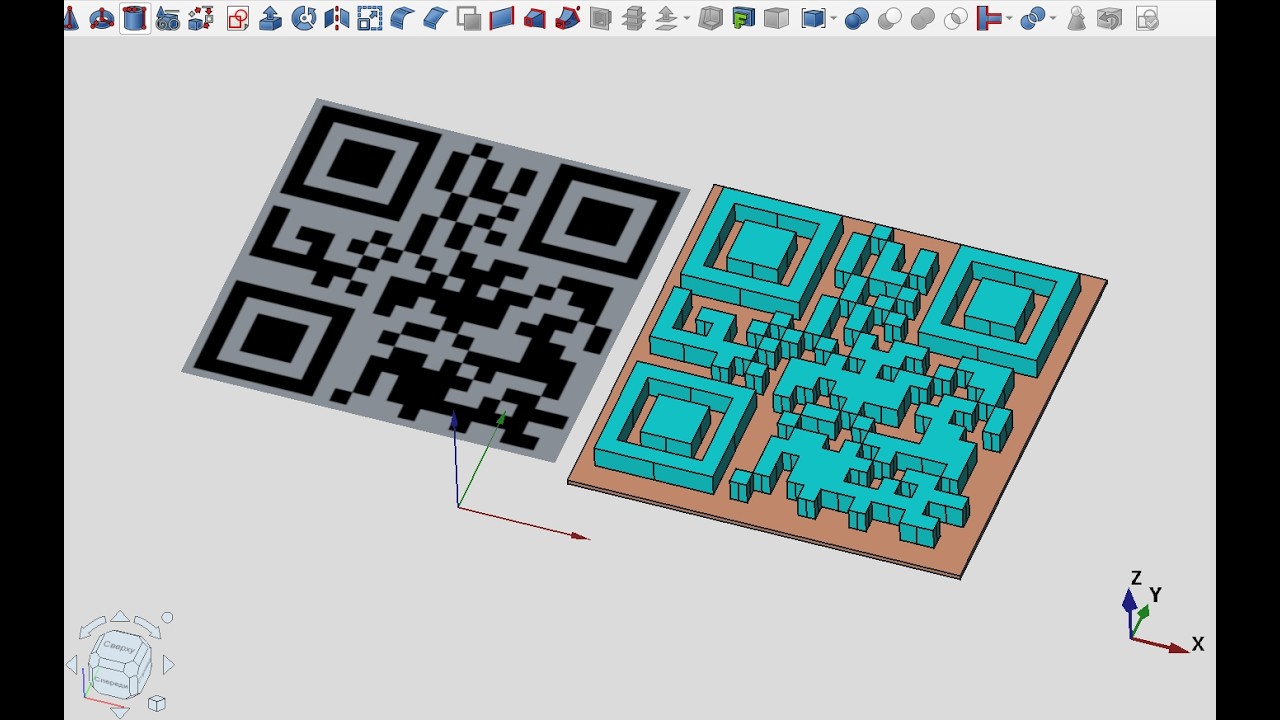Select the Scale tool
This screenshot has height=720, width=1280.
tap(370, 18)
